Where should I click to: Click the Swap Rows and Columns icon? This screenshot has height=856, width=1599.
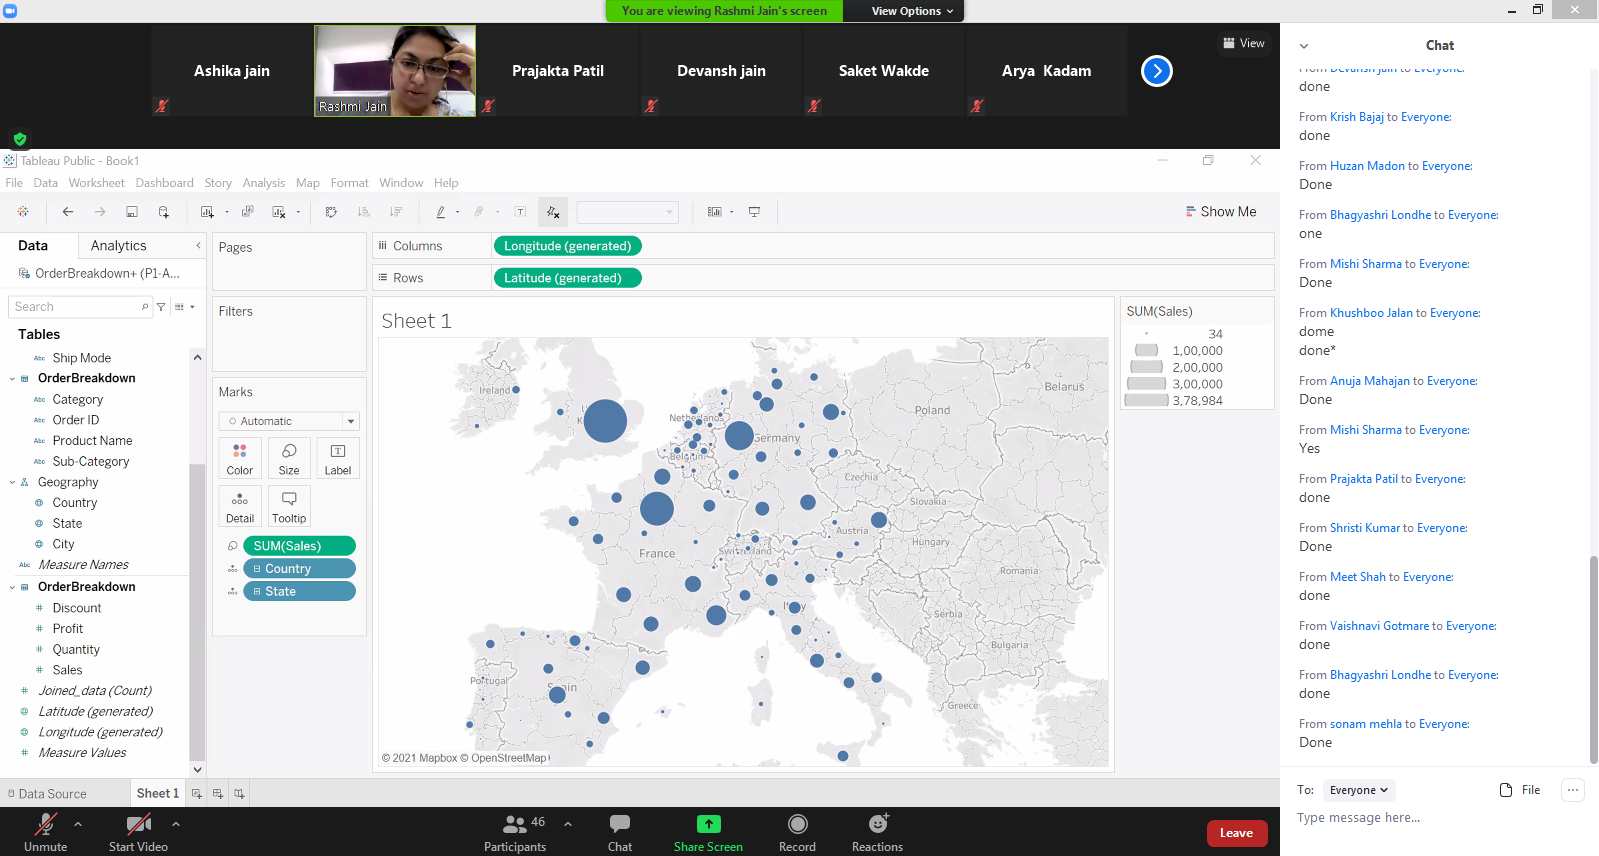pyautogui.click(x=331, y=212)
